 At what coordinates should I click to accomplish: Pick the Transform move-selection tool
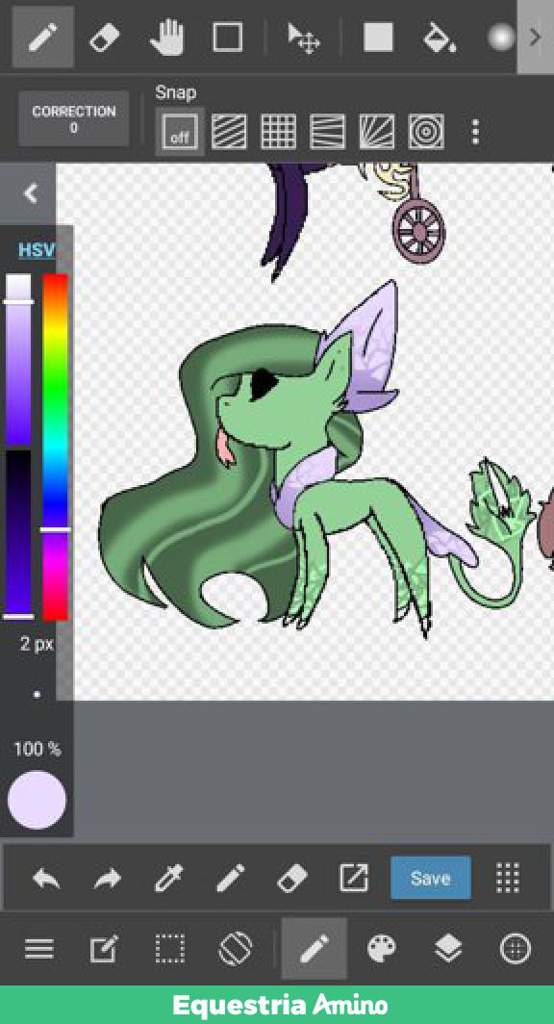(303, 38)
